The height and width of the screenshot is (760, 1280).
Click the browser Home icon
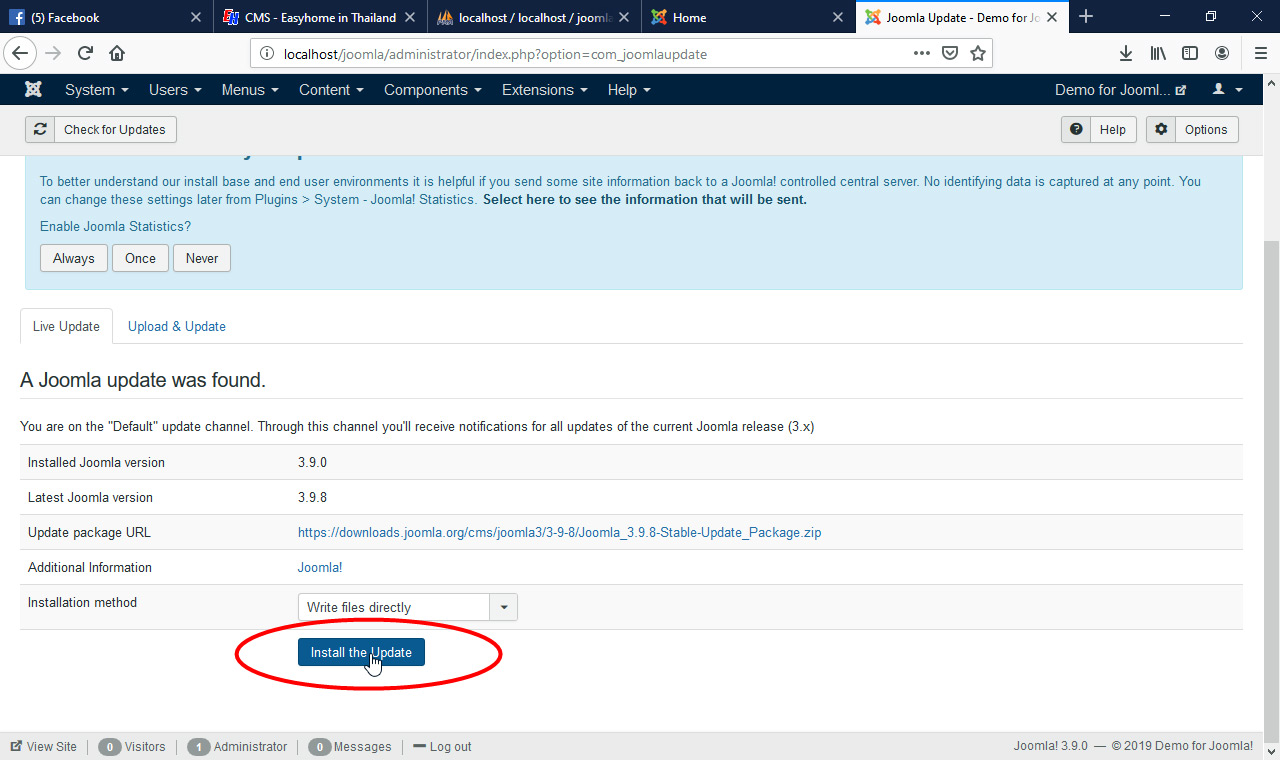[x=117, y=53]
